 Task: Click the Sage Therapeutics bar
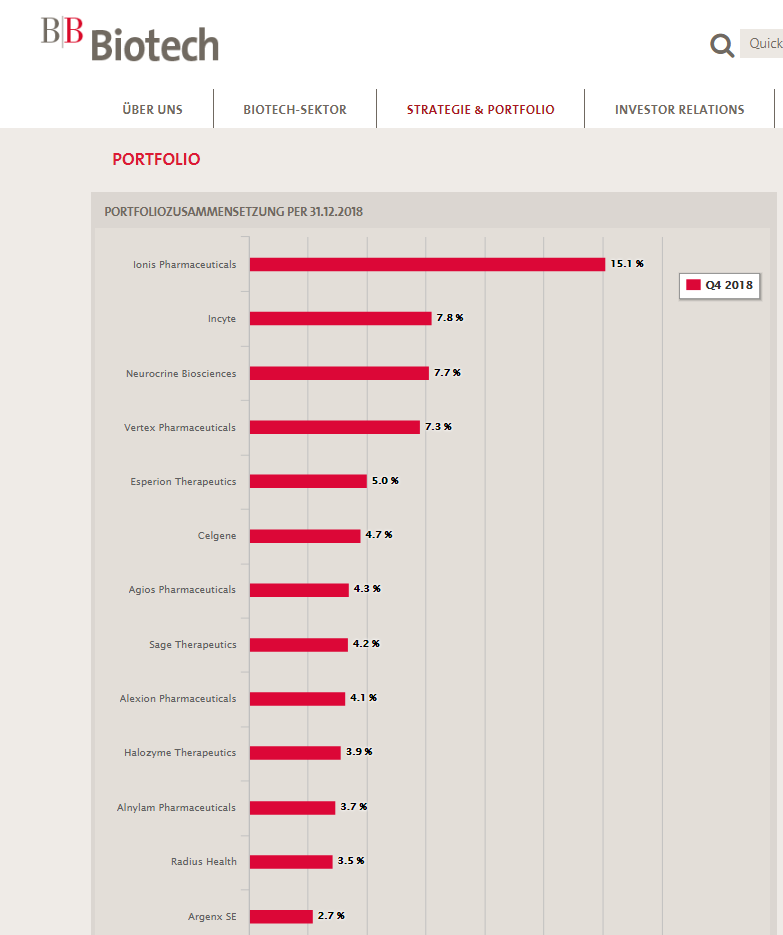tap(299, 645)
